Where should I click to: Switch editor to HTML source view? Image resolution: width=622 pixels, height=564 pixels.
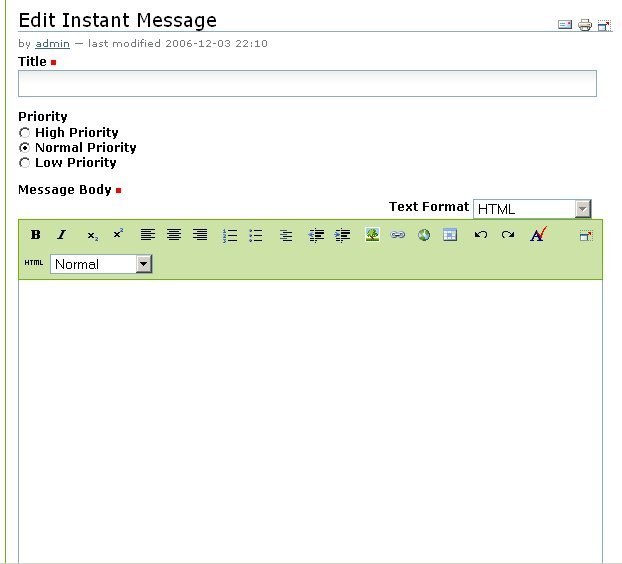[x=34, y=264]
